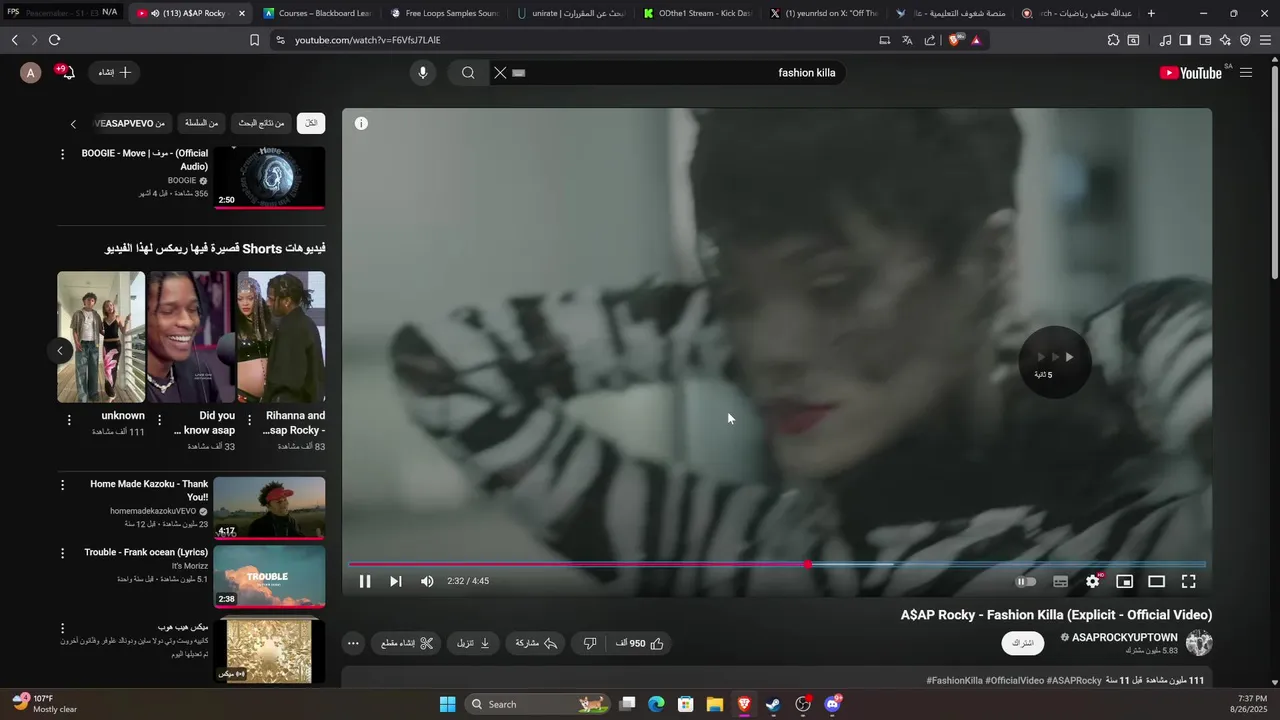Open Brave Wallet icon
The height and width of the screenshot is (720, 1280).
1205,40
